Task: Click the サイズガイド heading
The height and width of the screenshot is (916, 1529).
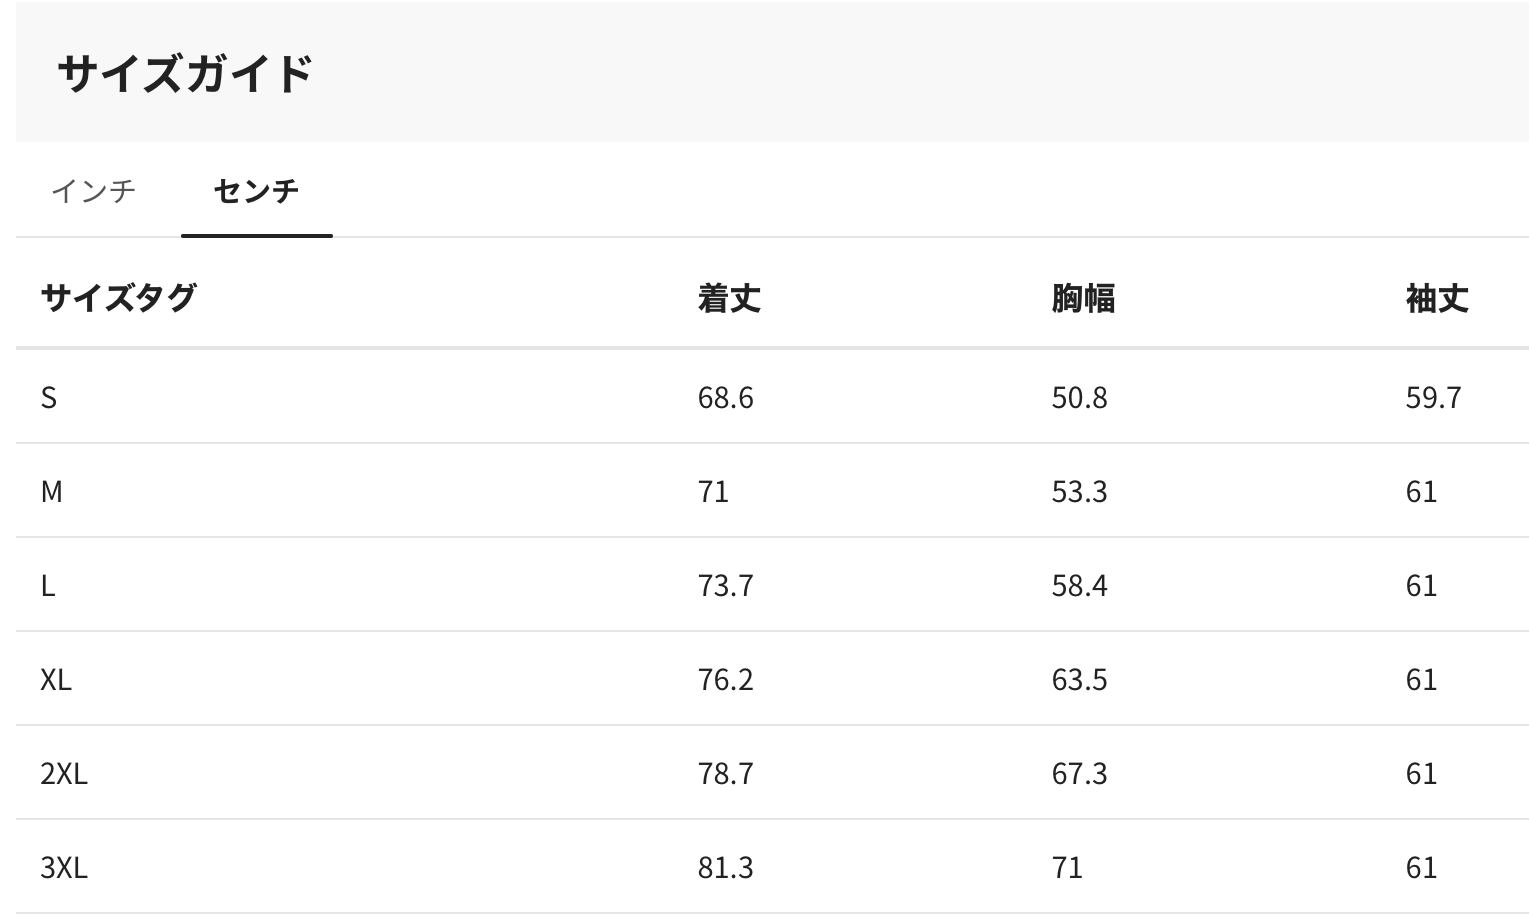Action: (186, 74)
